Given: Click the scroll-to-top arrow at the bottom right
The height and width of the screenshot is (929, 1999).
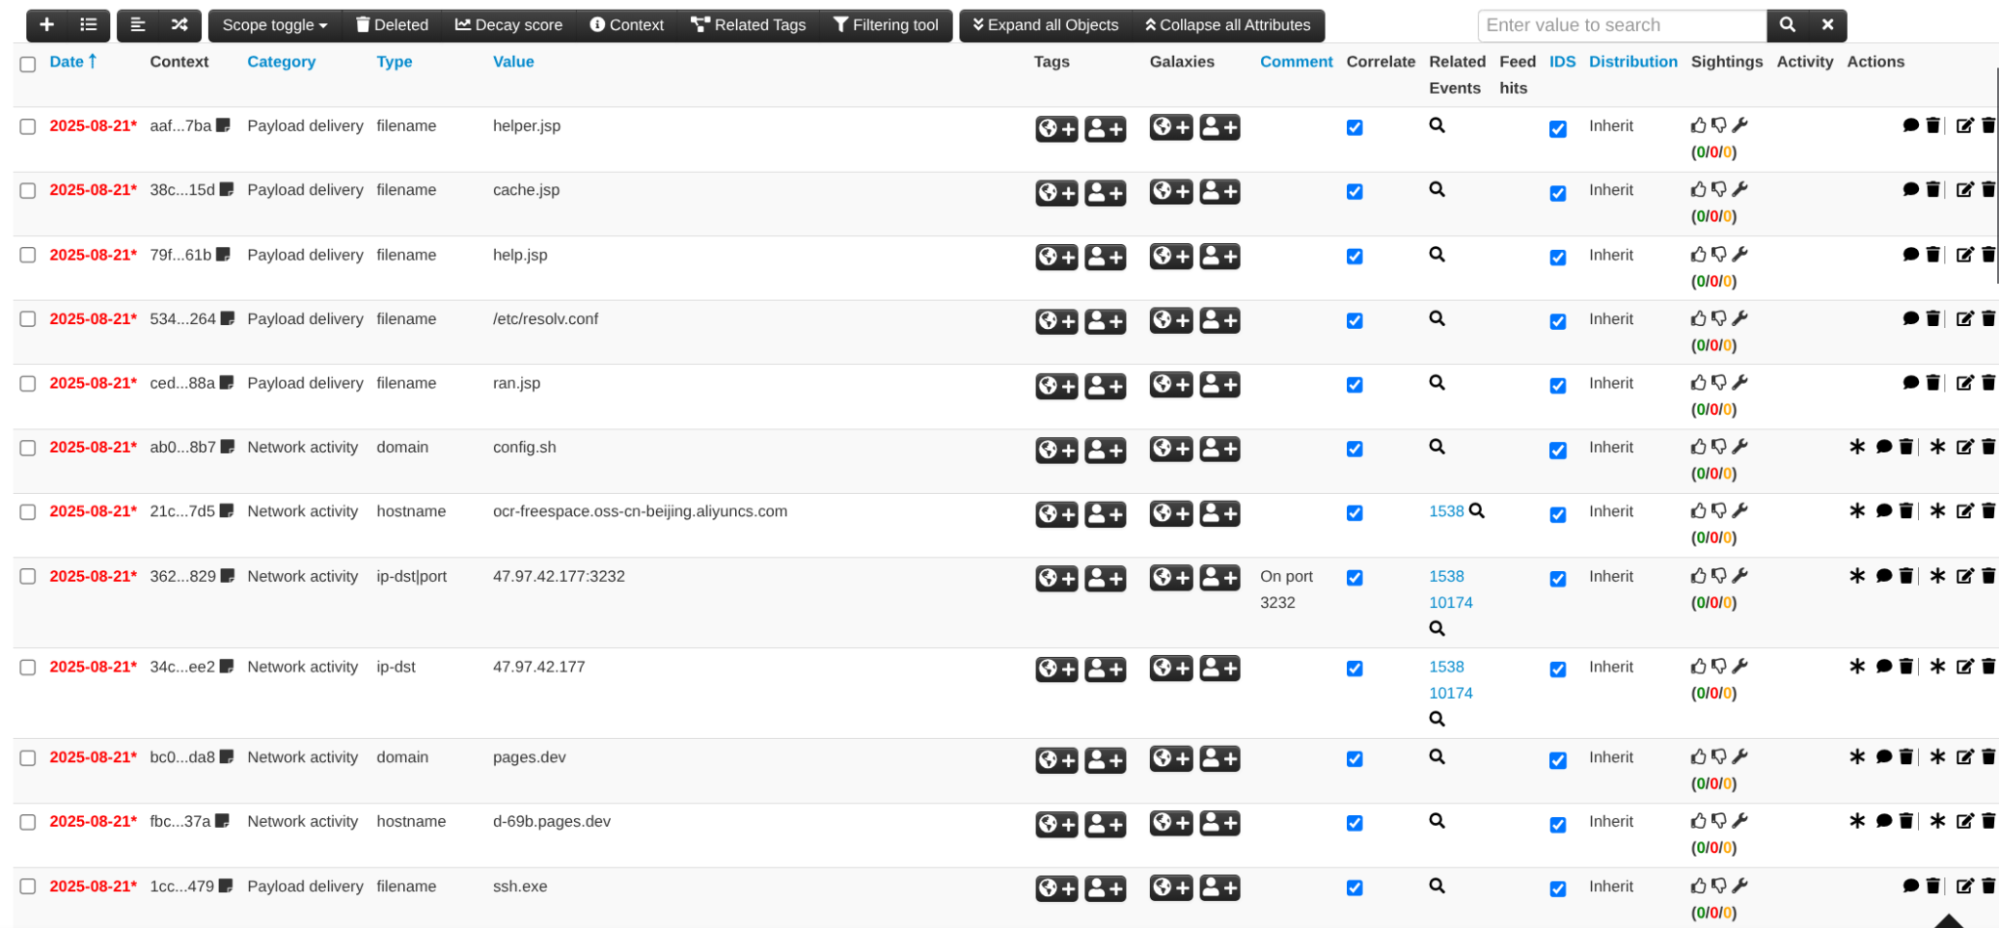Looking at the screenshot, I should tap(1948, 921).
